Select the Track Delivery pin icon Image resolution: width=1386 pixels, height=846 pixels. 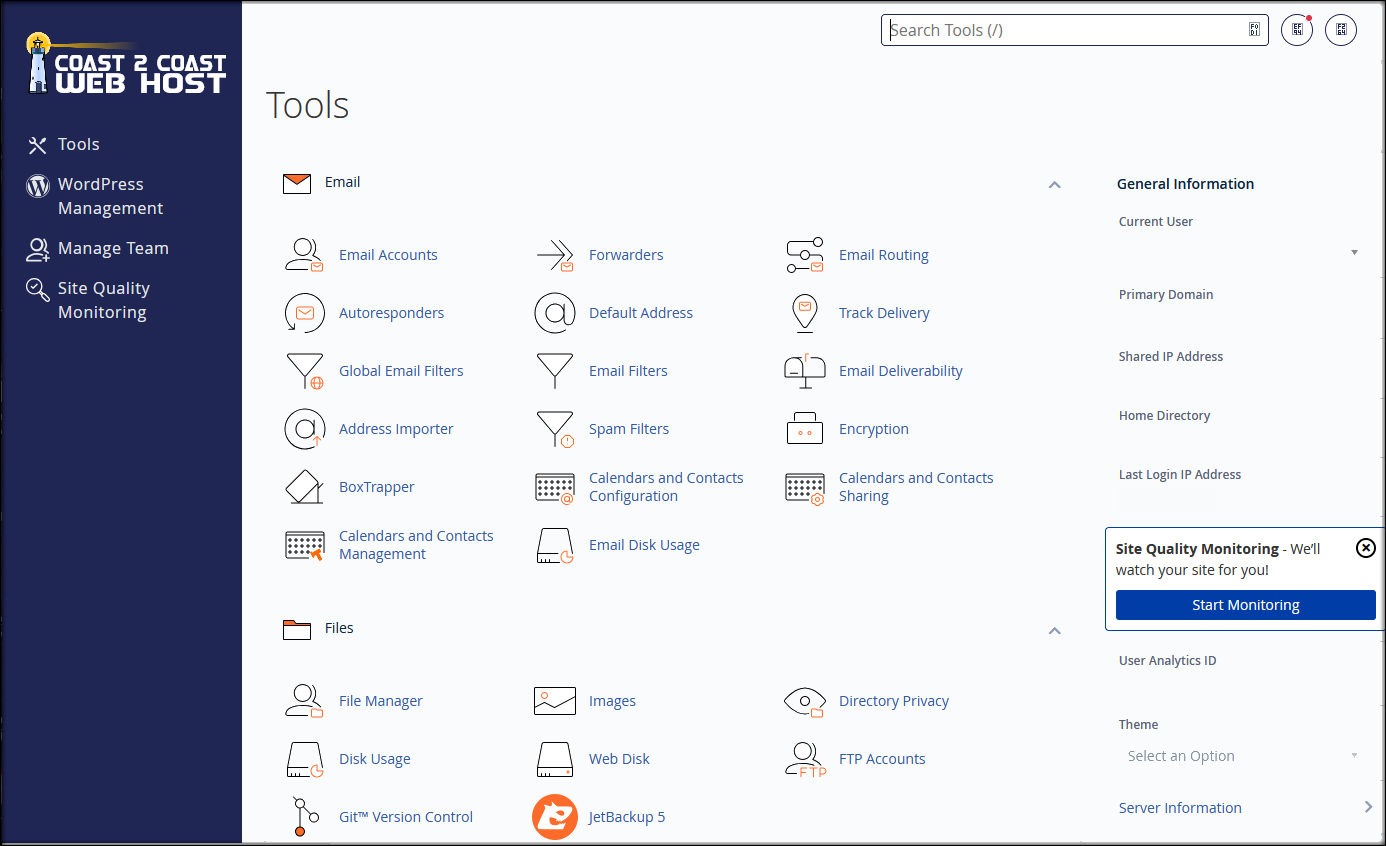804,313
